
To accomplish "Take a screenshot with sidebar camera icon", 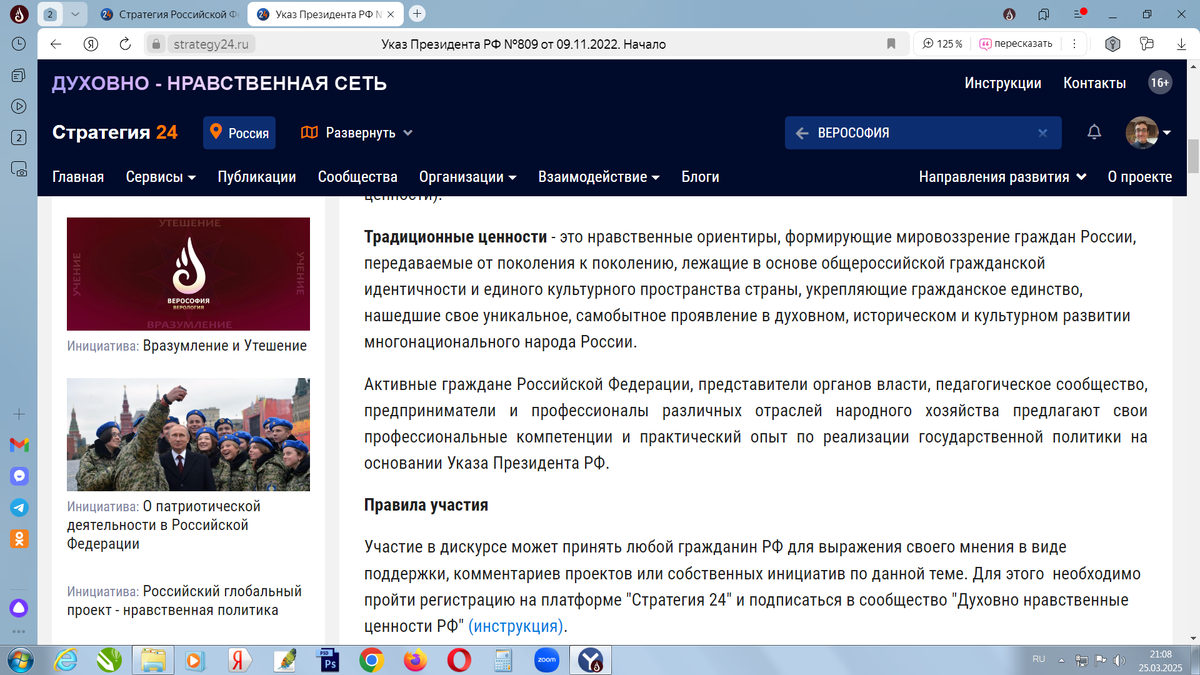I will pyautogui.click(x=19, y=170).
